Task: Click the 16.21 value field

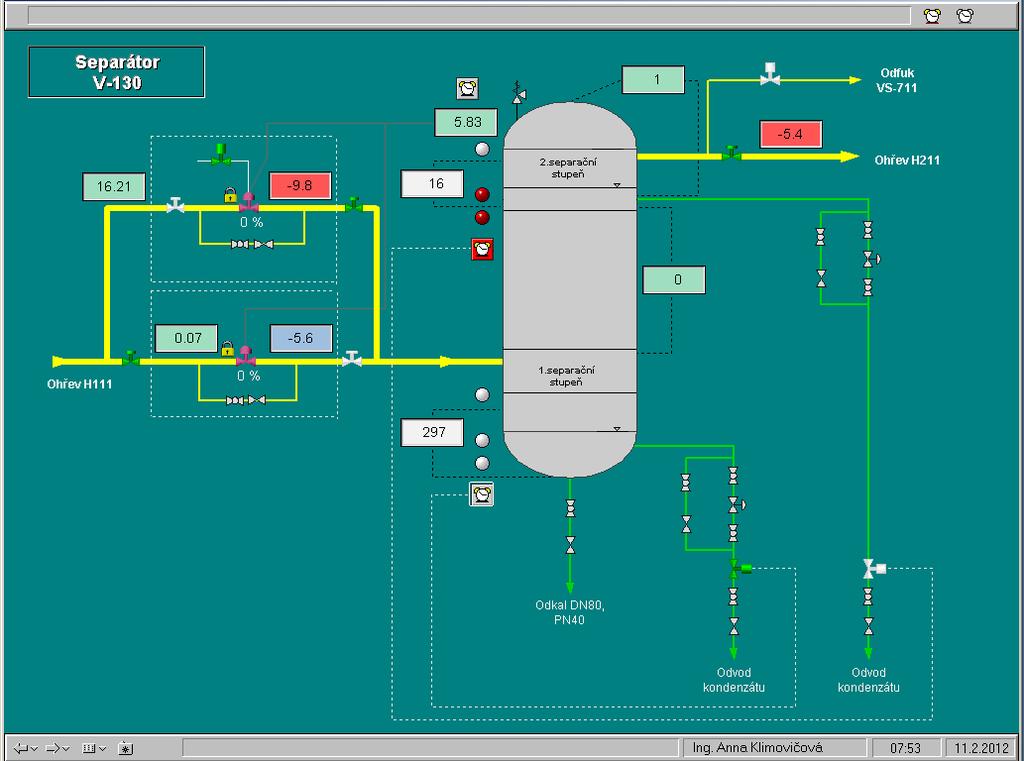Action: (x=114, y=187)
